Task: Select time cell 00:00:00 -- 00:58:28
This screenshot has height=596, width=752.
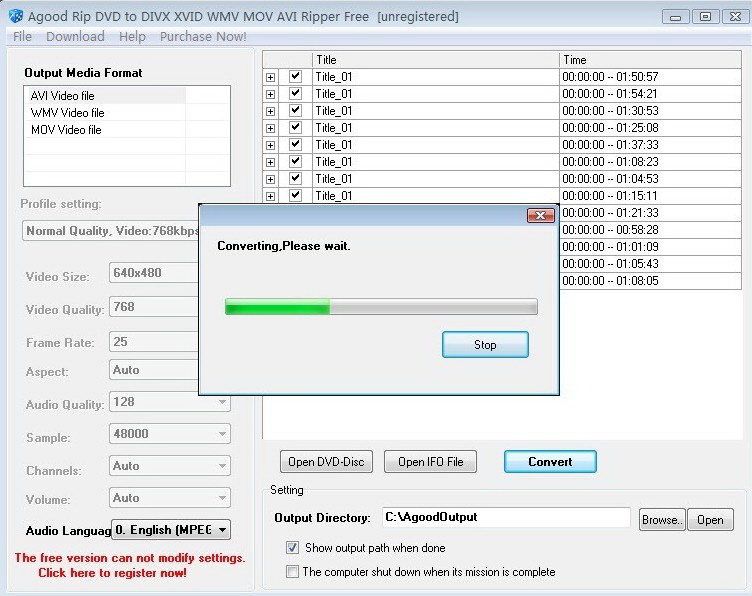Action: [x=650, y=230]
